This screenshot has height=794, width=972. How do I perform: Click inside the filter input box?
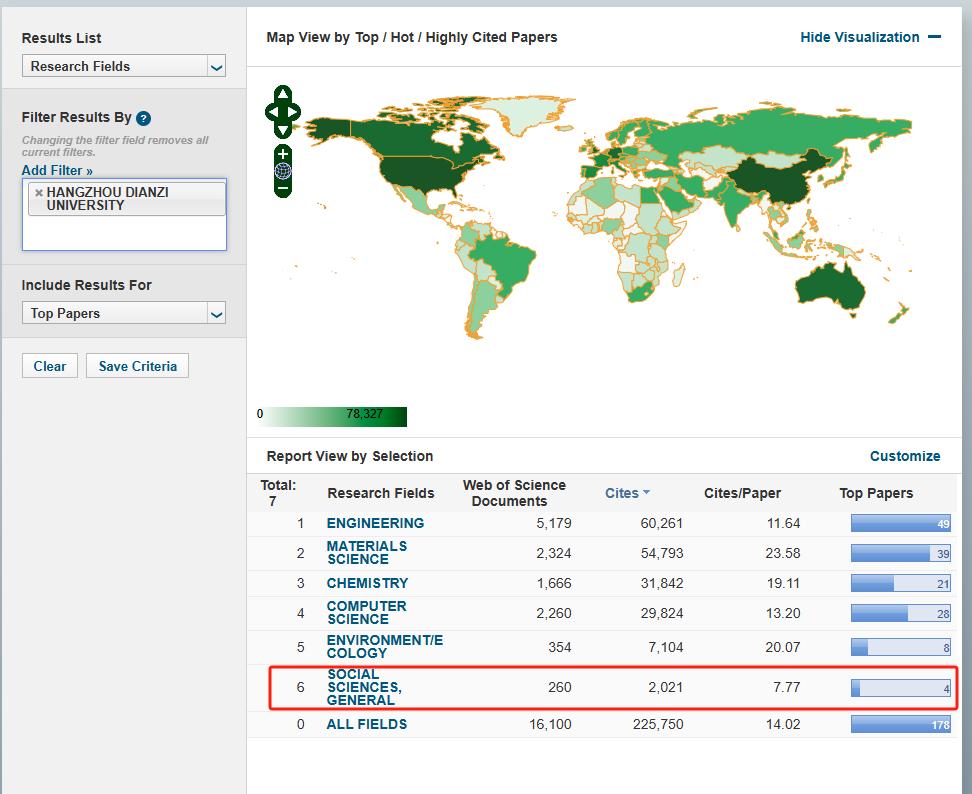click(124, 234)
